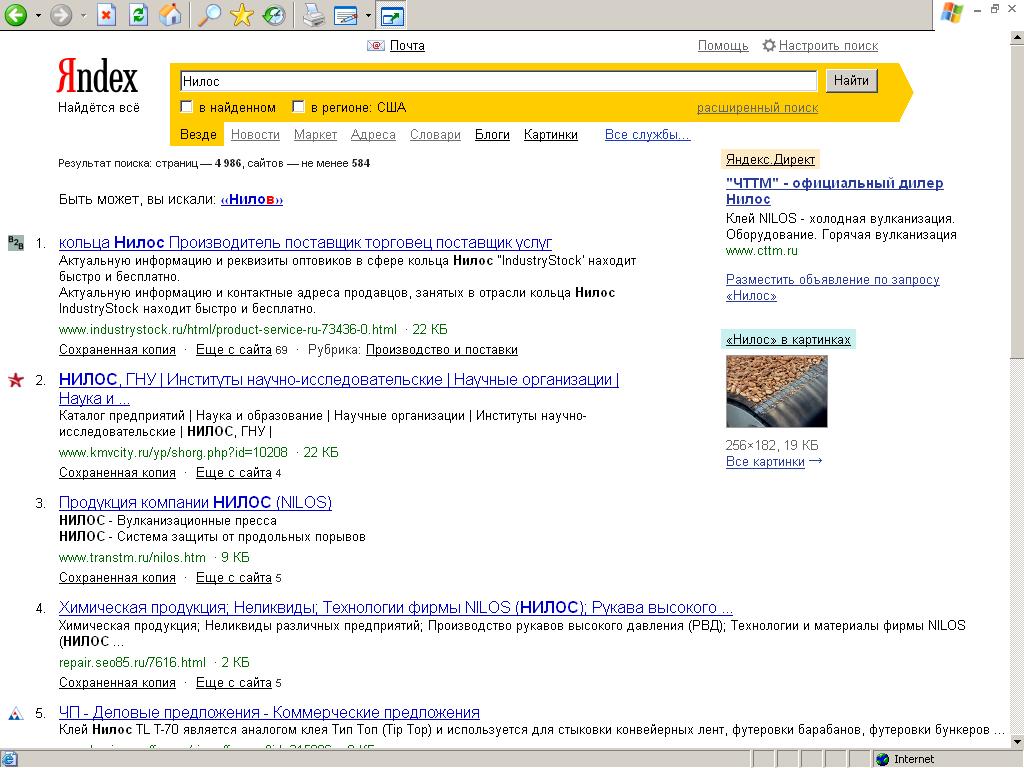This screenshot has width=1024, height=768.
Task: Click the triangle icon beside result 5
Action: click(x=16, y=713)
